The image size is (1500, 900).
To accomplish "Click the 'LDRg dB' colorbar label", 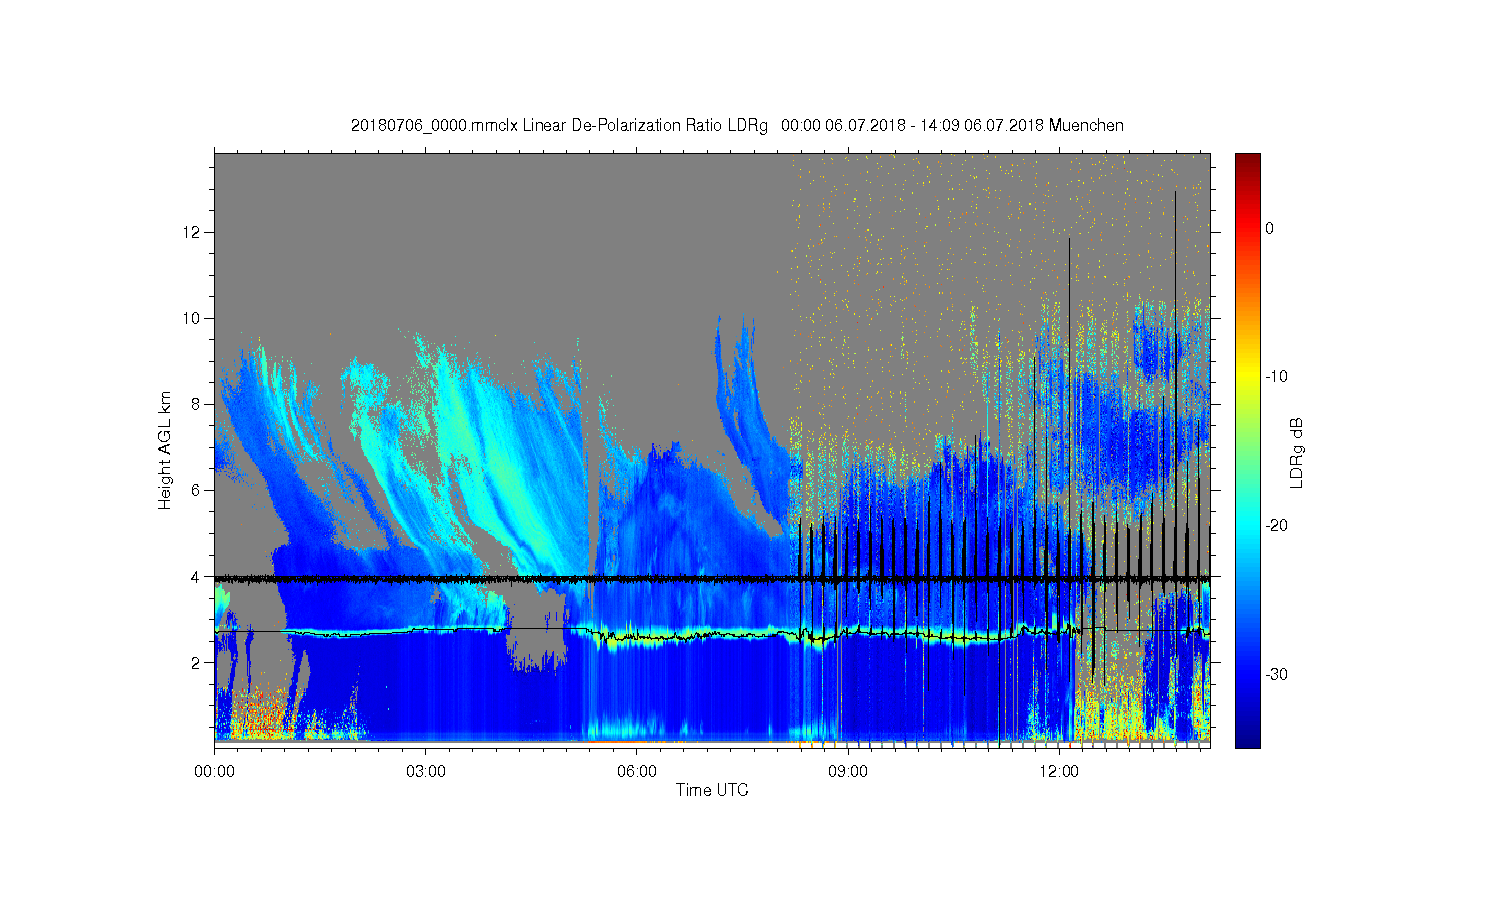I will click(x=1297, y=452).
